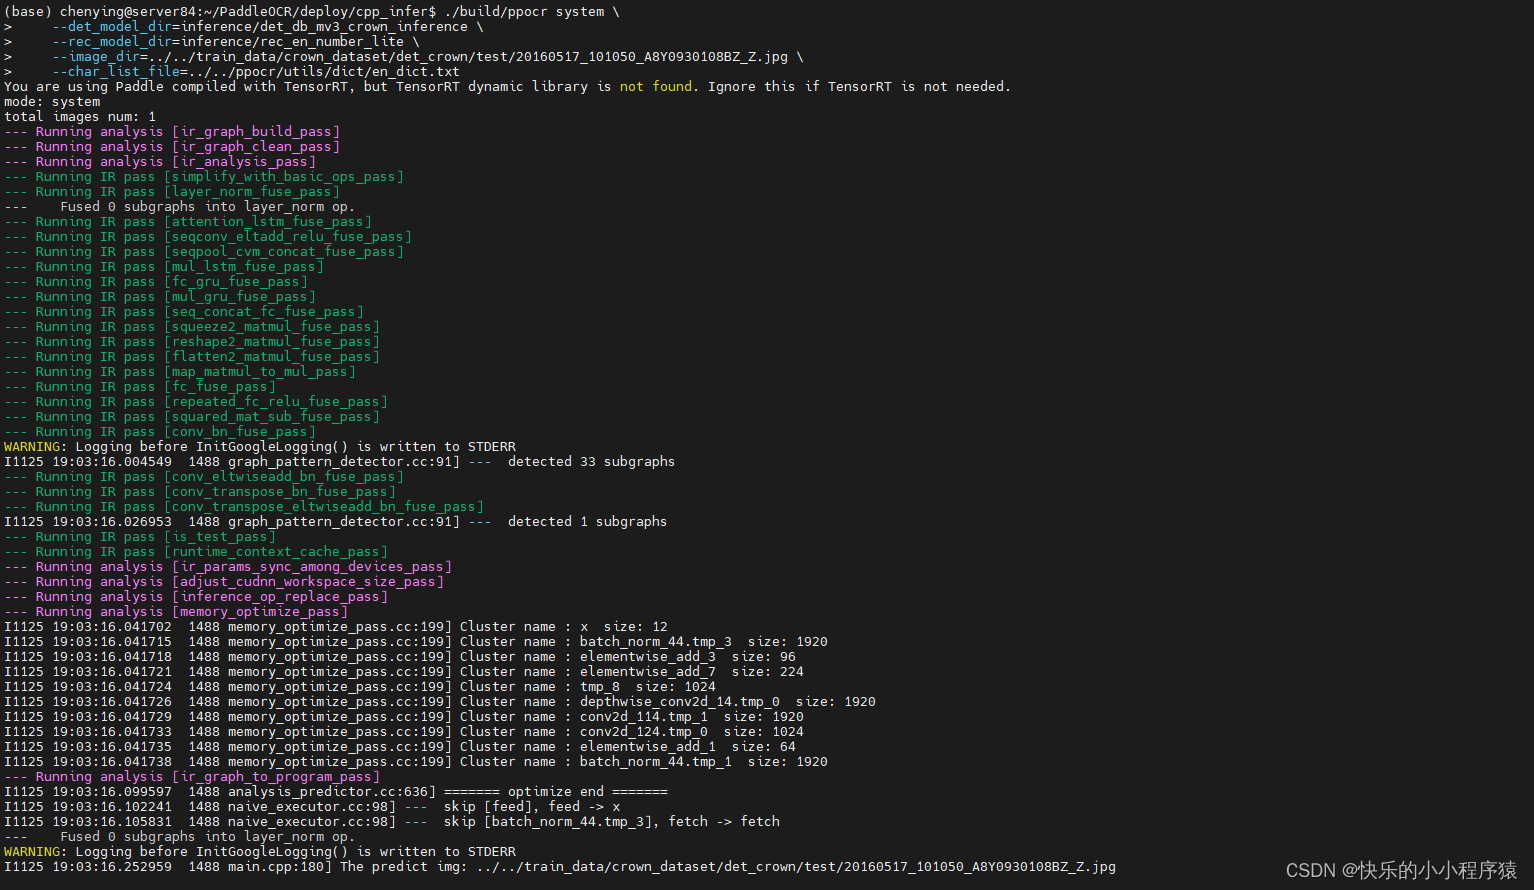The height and width of the screenshot is (890, 1534).
Task: Click 'elementwise_add_3 size: 96' entry
Action: coord(688,657)
